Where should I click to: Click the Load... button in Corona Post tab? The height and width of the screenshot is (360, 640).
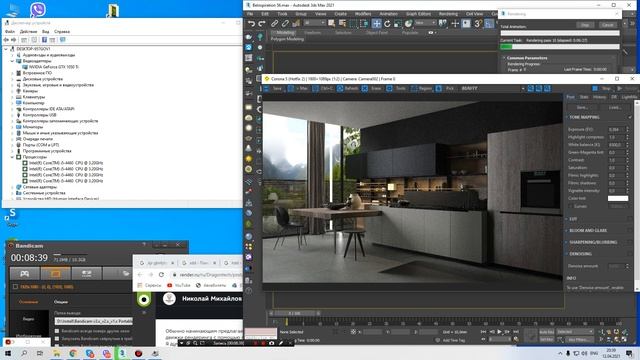click(x=615, y=107)
